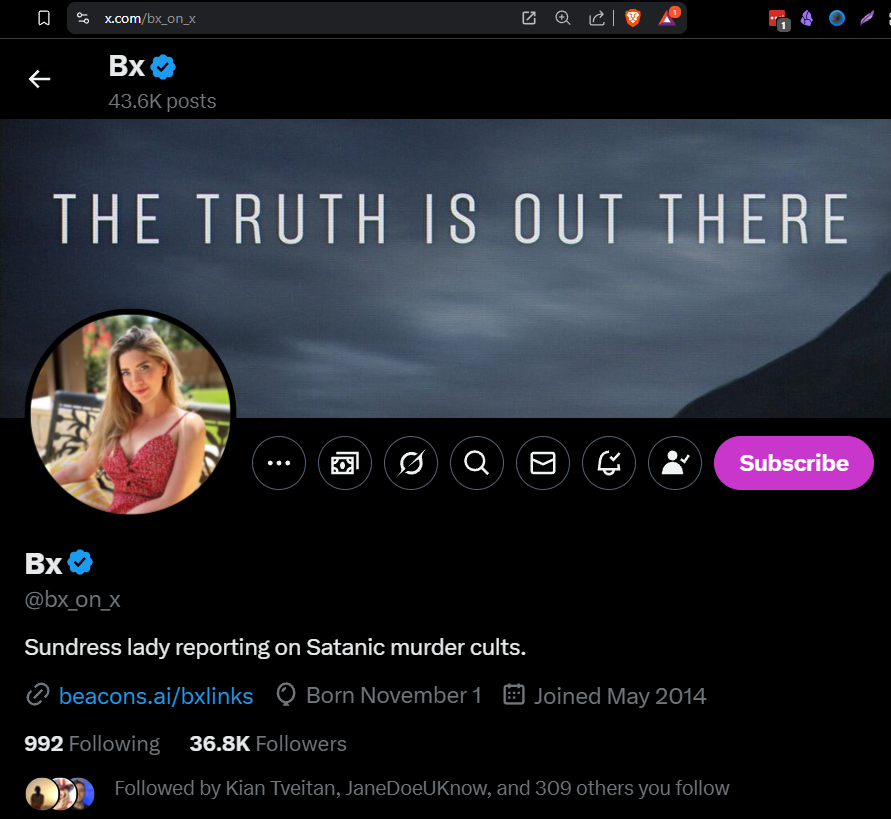Go back using the arrow button
The image size is (891, 819).
click(x=39, y=79)
